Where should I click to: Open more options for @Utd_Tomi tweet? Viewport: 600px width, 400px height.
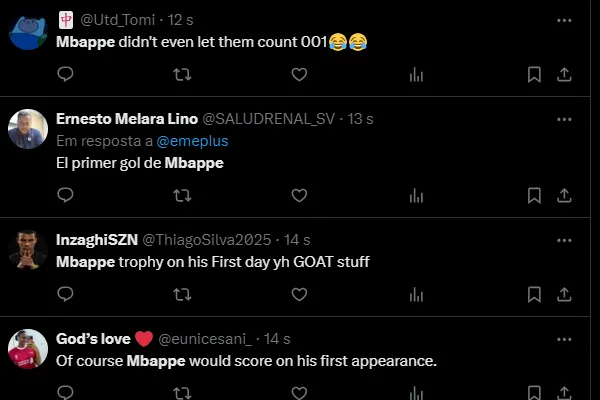point(564,19)
